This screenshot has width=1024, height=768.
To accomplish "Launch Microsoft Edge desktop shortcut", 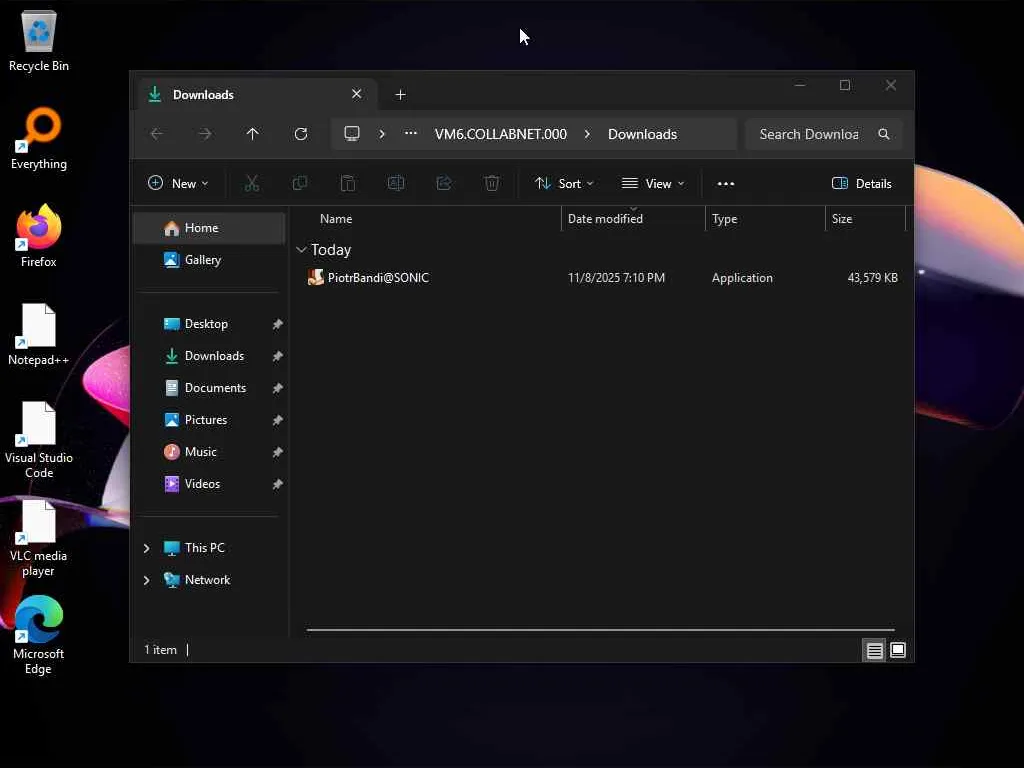I will 39,635.
